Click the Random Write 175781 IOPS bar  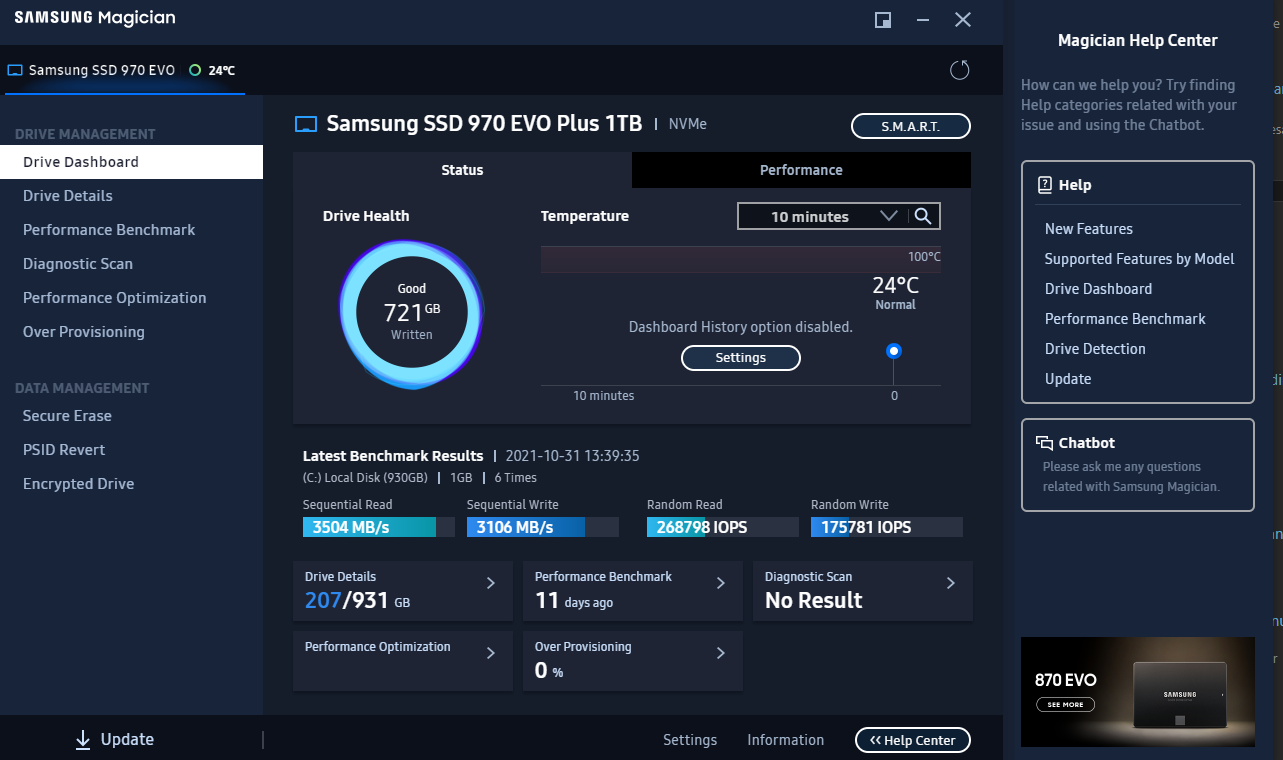pyautogui.click(x=887, y=527)
